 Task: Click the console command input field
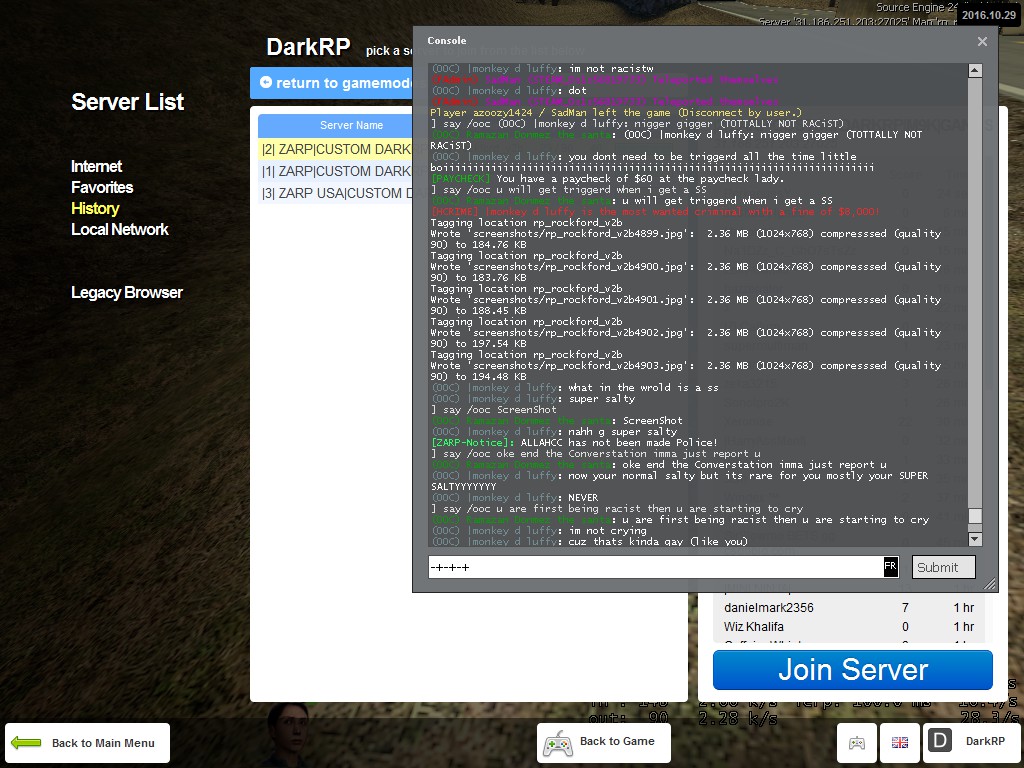[x=655, y=567]
